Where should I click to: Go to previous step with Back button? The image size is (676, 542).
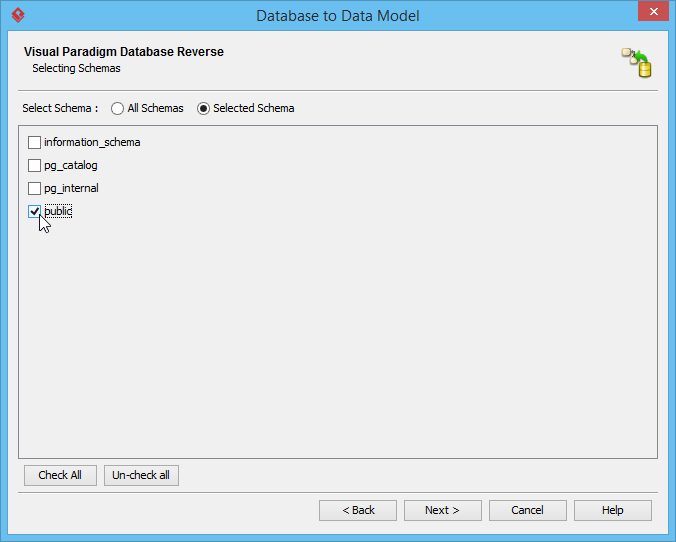(x=358, y=511)
